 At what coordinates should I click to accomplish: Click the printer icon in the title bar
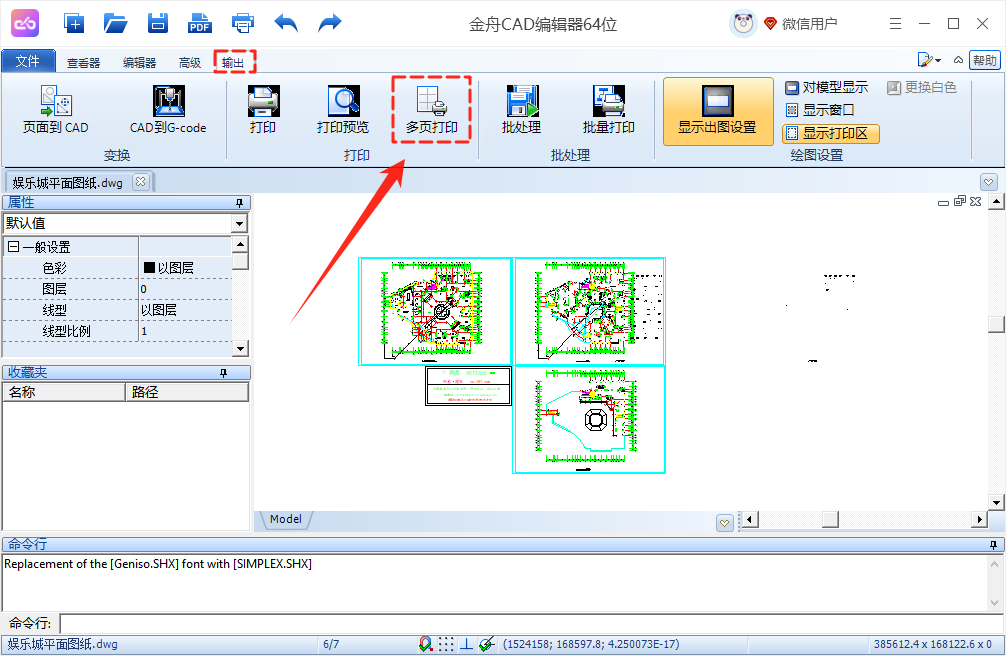point(243,24)
